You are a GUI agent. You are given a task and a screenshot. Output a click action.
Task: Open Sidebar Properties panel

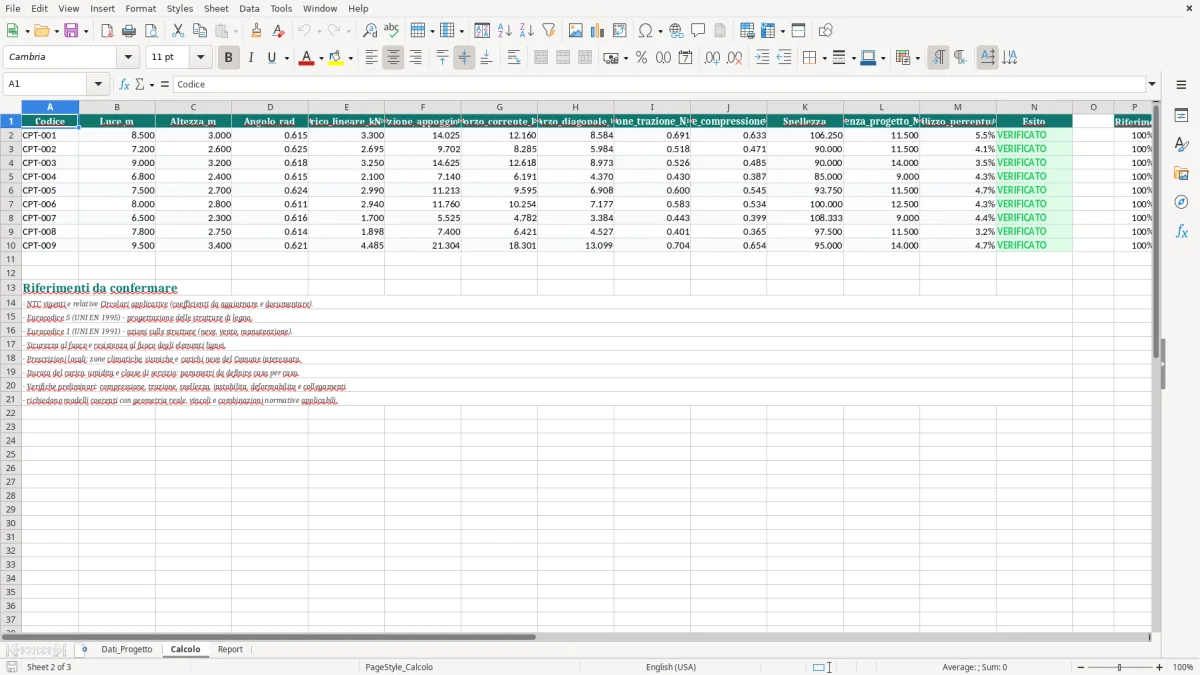[1181, 115]
